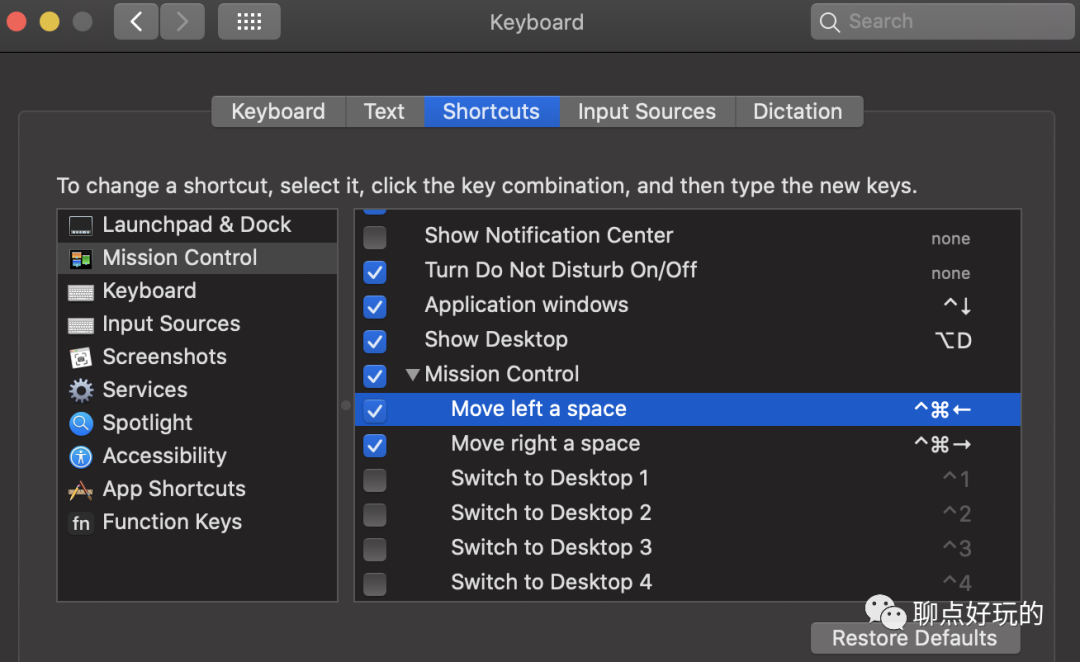
Task: Uncheck Move left a space
Action: tap(375, 411)
